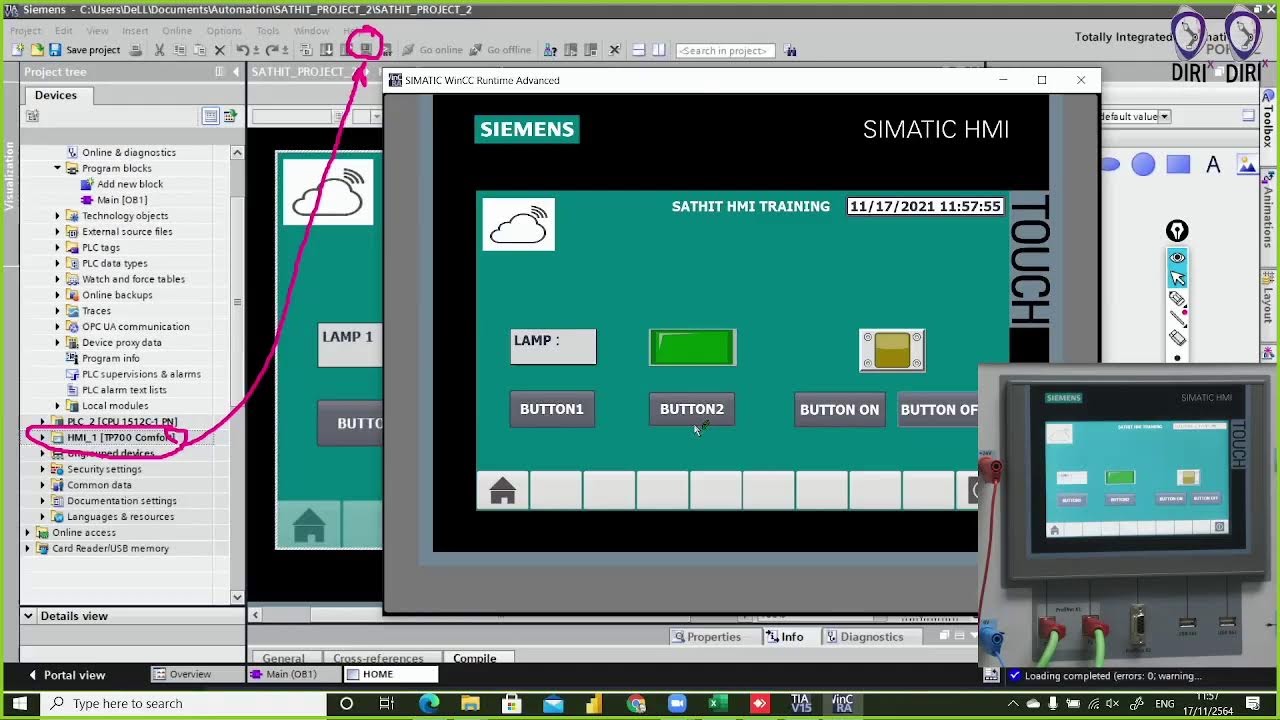Open the Online menu
The image size is (1280, 720).
pyautogui.click(x=176, y=31)
